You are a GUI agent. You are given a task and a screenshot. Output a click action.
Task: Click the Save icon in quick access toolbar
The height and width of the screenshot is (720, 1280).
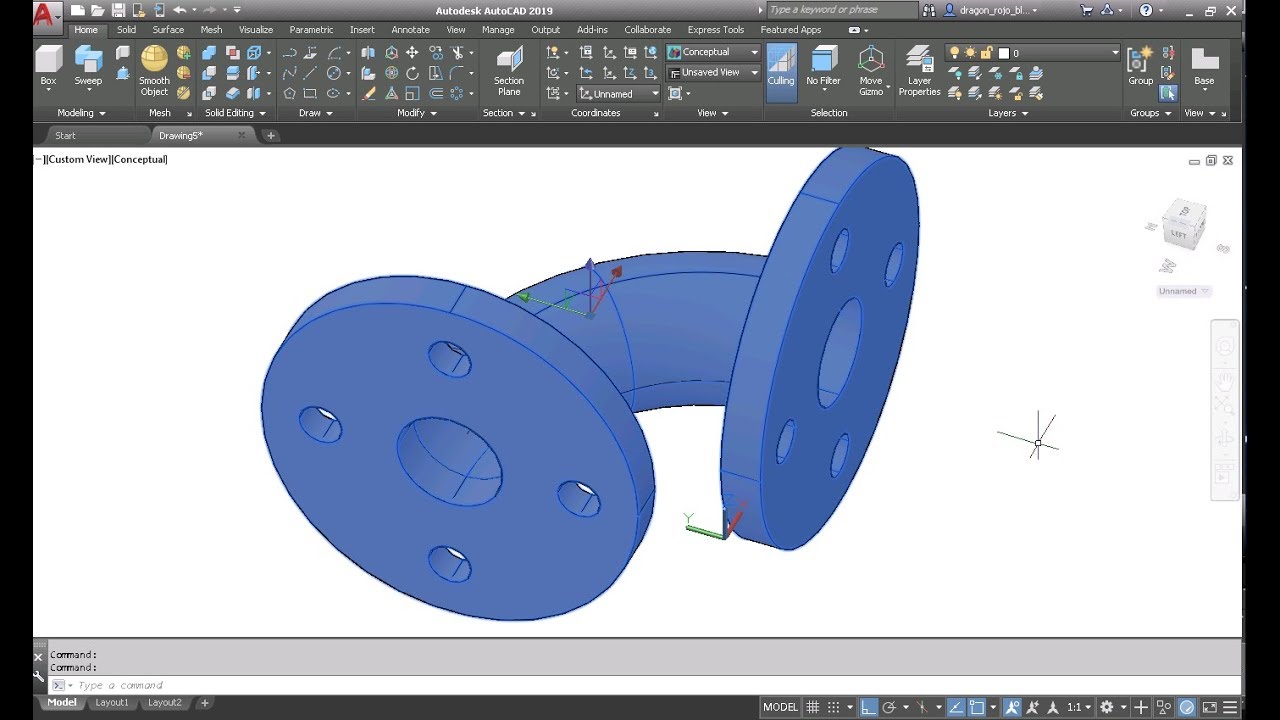pos(119,10)
